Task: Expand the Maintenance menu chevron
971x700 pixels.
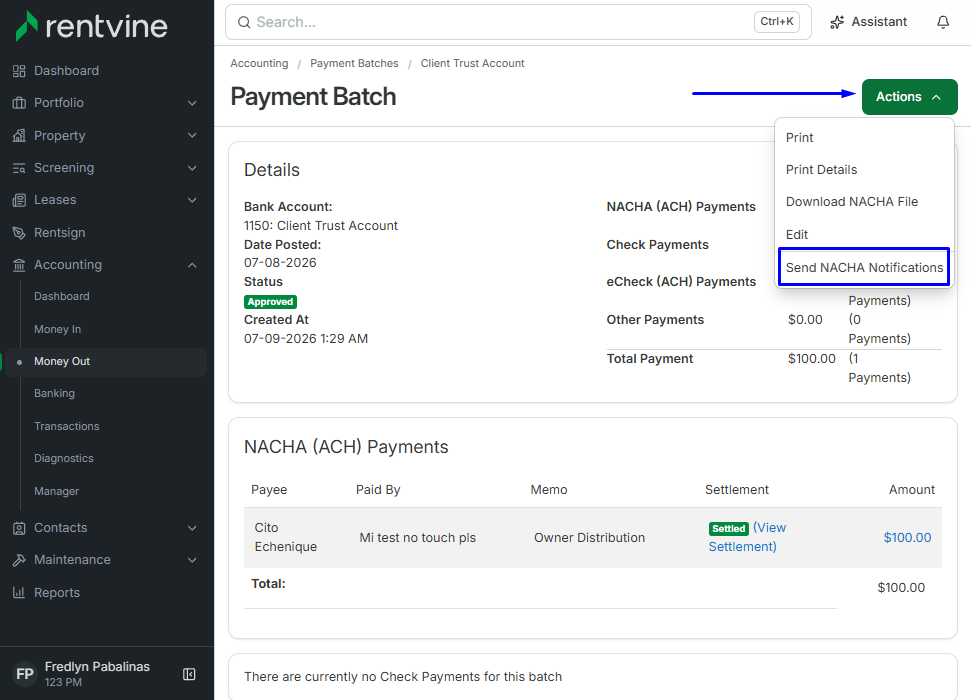Action: [193, 560]
